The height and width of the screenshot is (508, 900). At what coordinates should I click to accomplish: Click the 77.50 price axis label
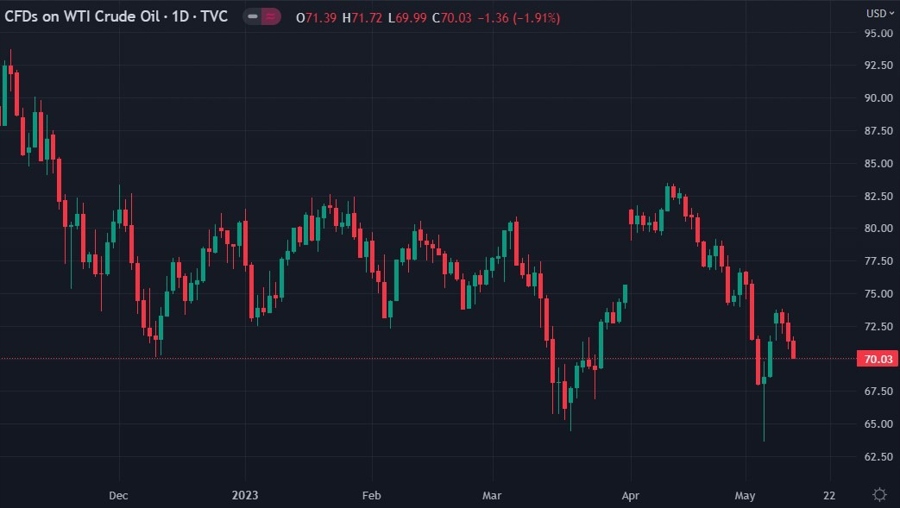point(878,261)
